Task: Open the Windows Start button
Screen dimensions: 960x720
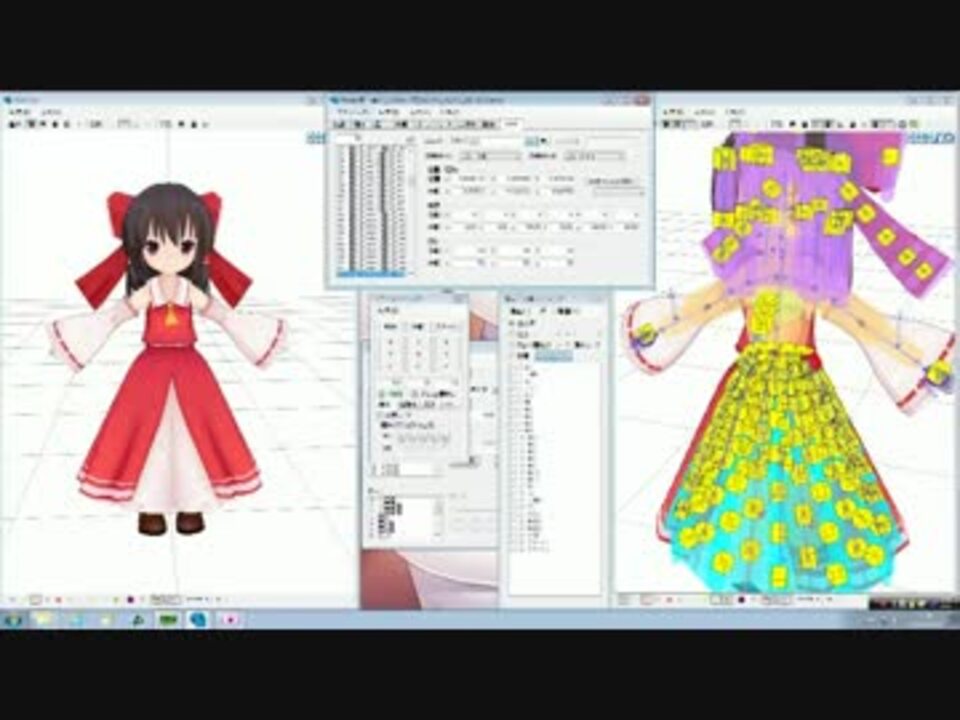Action: (x=13, y=620)
